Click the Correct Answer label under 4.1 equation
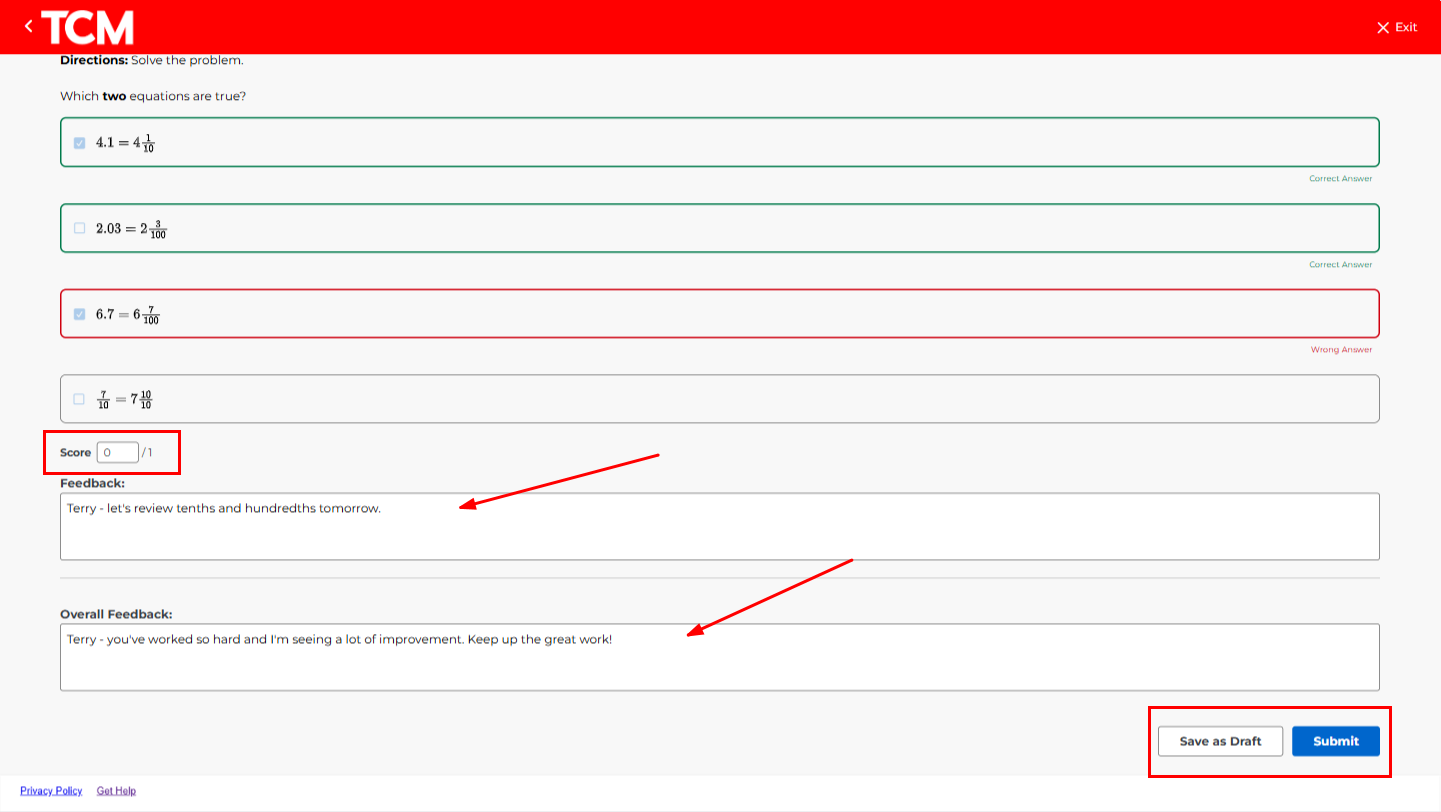 pyautogui.click(x=1340, y=179)
